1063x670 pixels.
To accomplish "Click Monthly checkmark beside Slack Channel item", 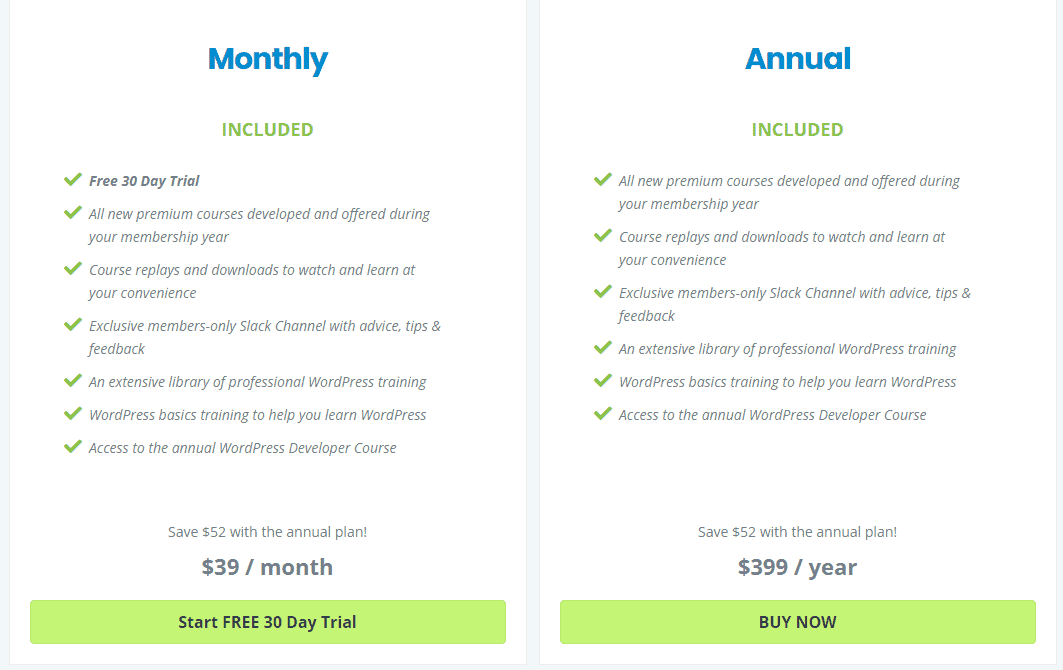I will pyautogui.click(x=73, y=325).
